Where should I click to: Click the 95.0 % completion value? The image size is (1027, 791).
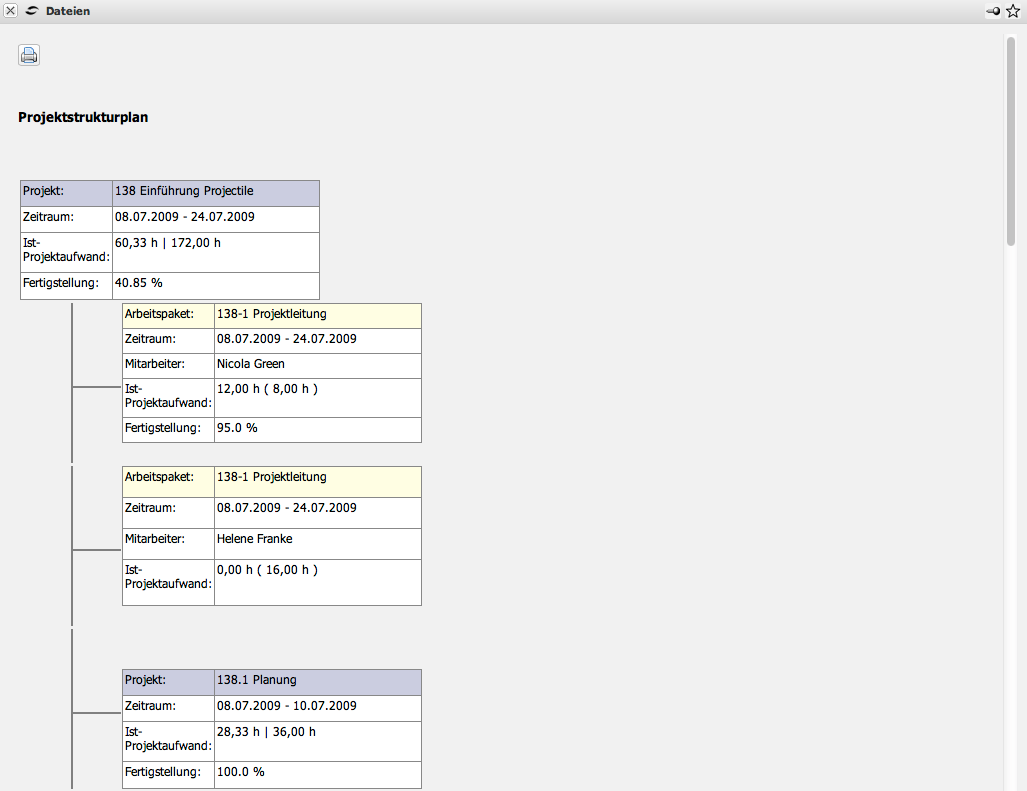click(237, 428)
